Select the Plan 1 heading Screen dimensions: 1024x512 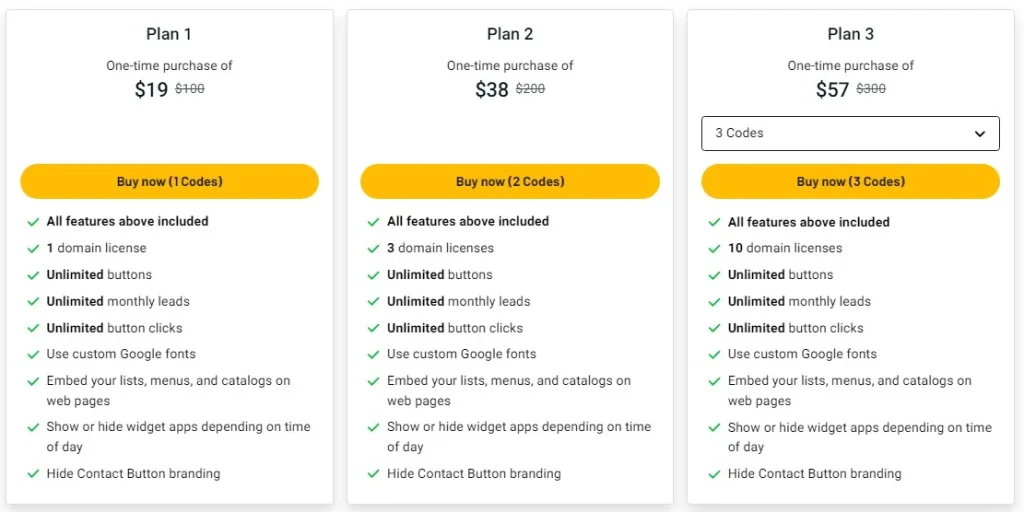169,34
